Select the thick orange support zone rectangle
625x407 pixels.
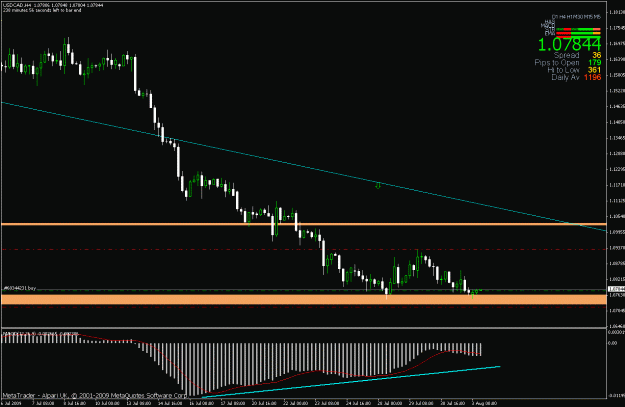[x=304, y=299]
